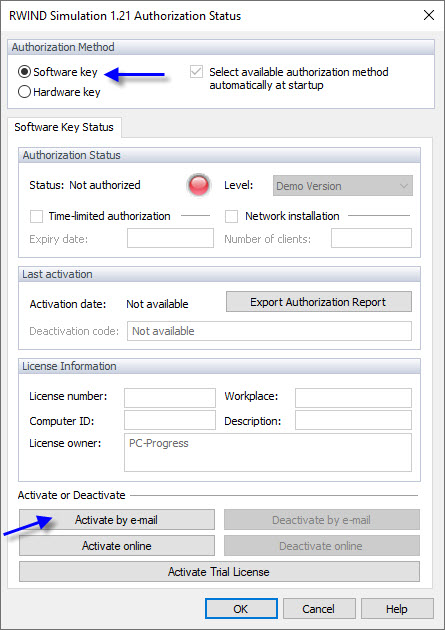Viewport: 445px width, 630px height.
Task: Click the Cancel button
Action: click(319, 609)
